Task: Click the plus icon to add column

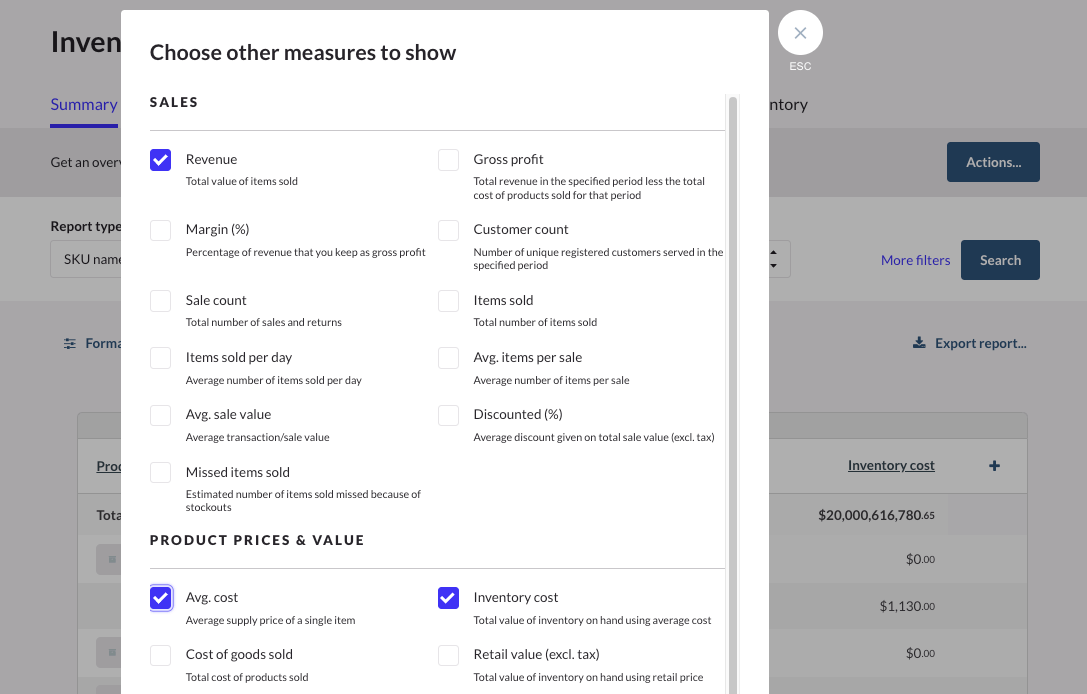Action: (x=994, y=466)
